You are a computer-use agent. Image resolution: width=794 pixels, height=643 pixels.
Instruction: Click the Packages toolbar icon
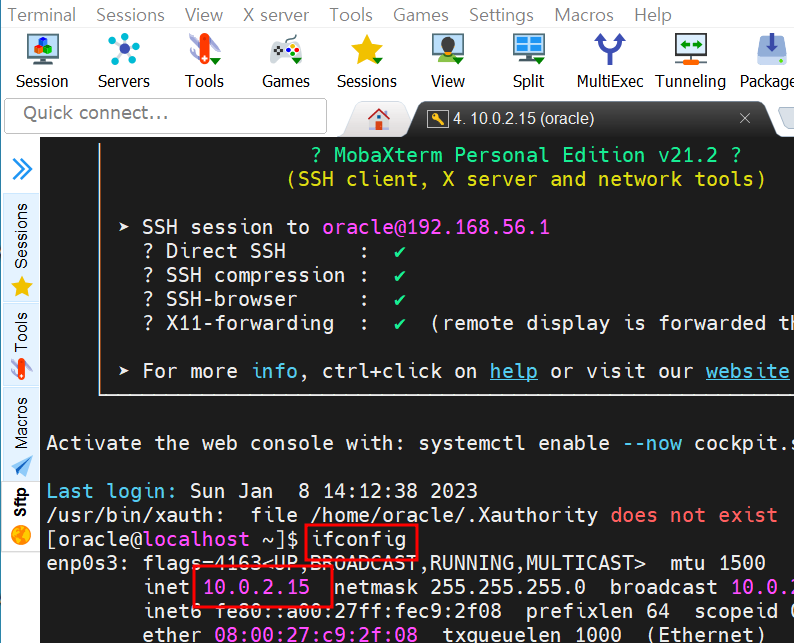768,61
